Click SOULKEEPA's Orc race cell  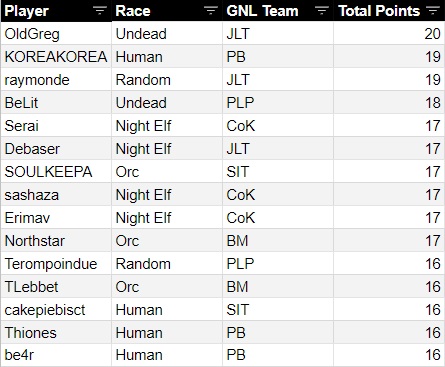pos(167,172)
